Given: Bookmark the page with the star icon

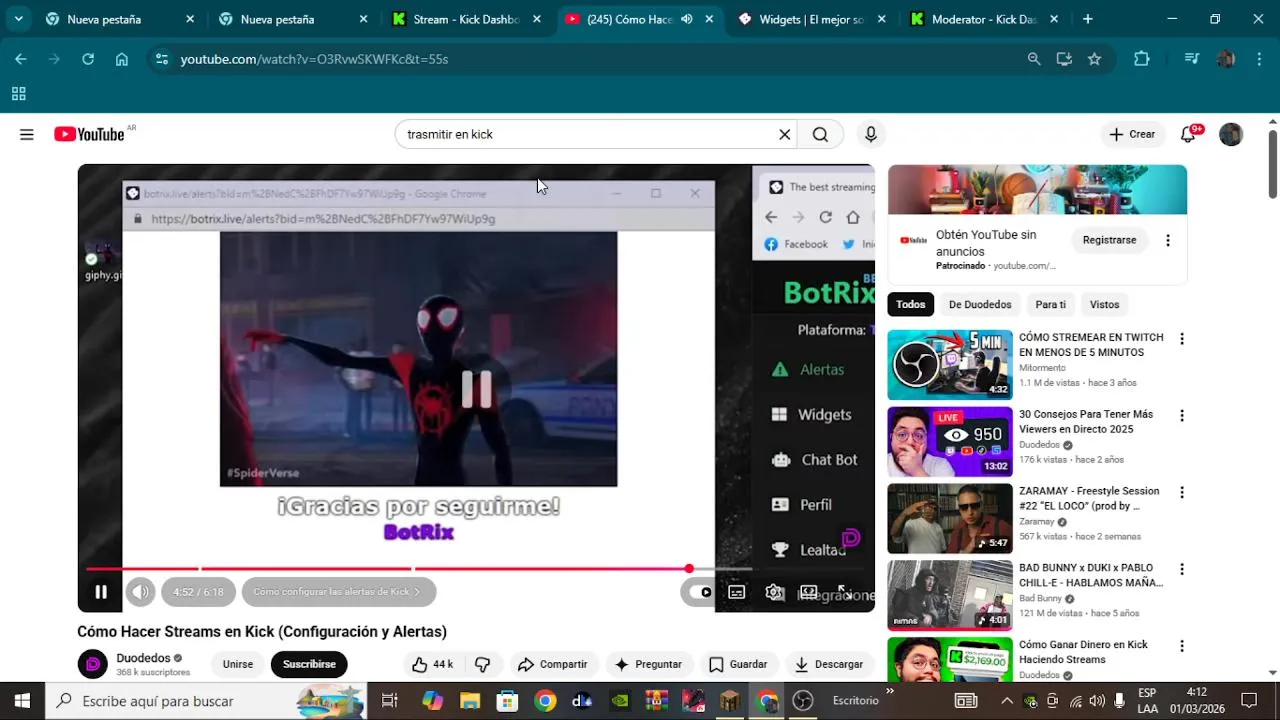Looking at the screenshot, I should click(x=1094, y=59).
